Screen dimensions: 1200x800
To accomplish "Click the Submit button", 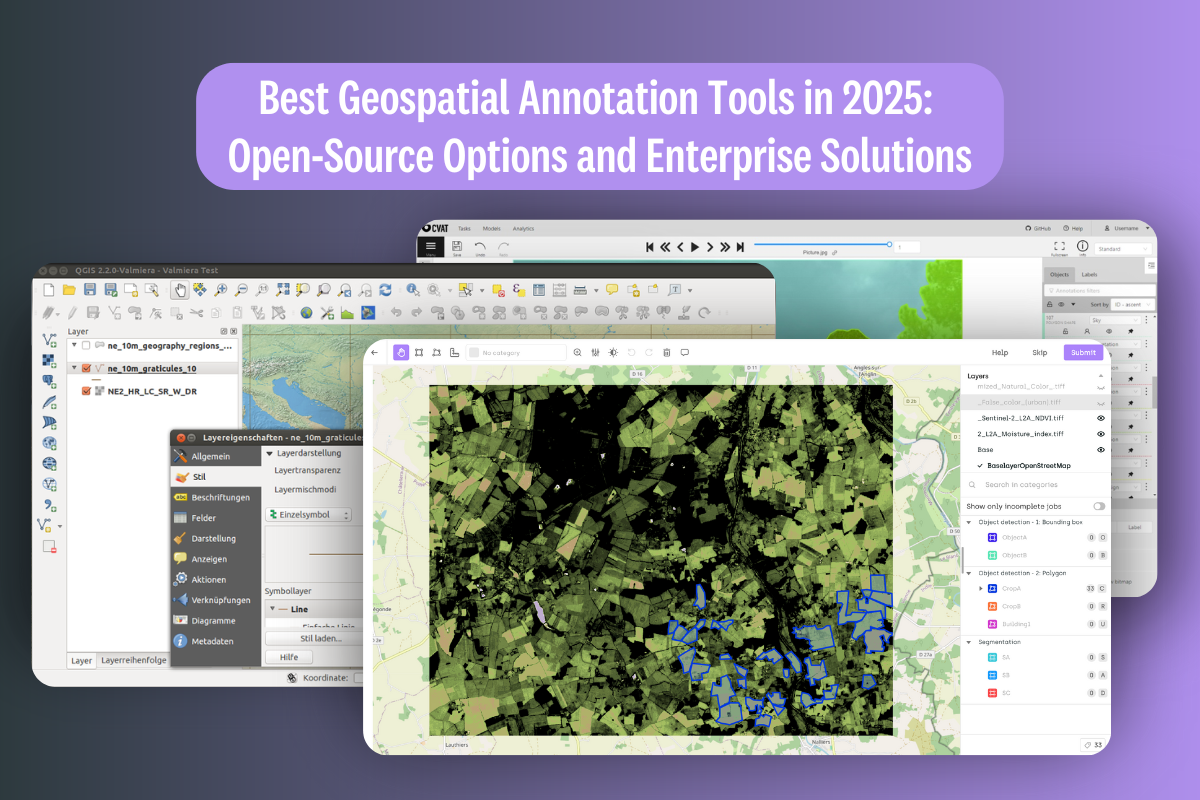I will 1083,352.
